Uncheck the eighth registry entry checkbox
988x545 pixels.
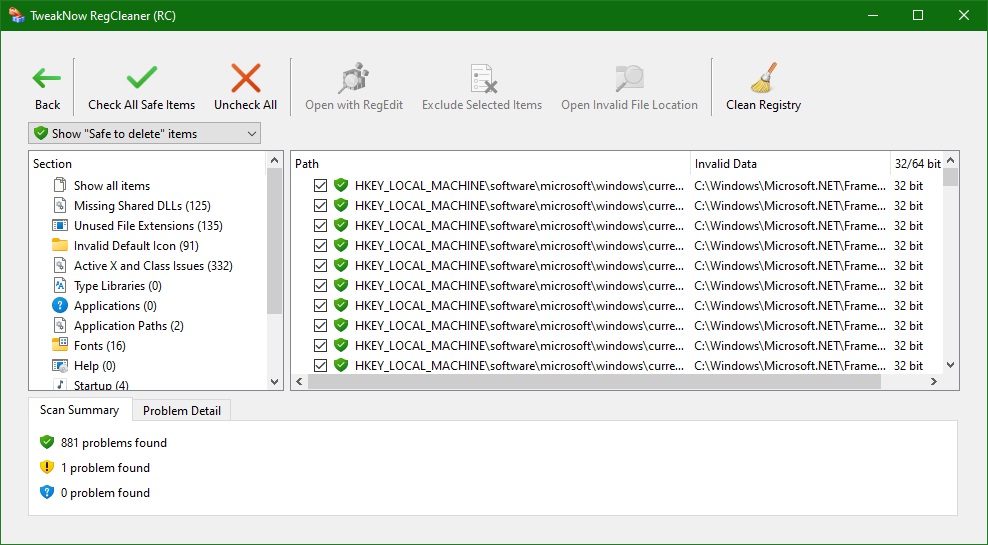tap(320, 326)
